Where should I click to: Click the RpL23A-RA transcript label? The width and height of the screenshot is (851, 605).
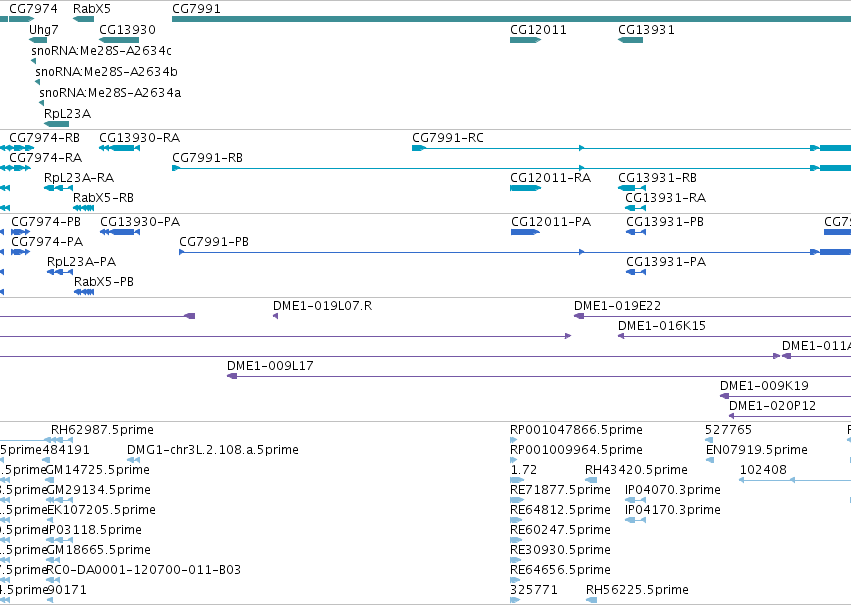tap(79, 178)
